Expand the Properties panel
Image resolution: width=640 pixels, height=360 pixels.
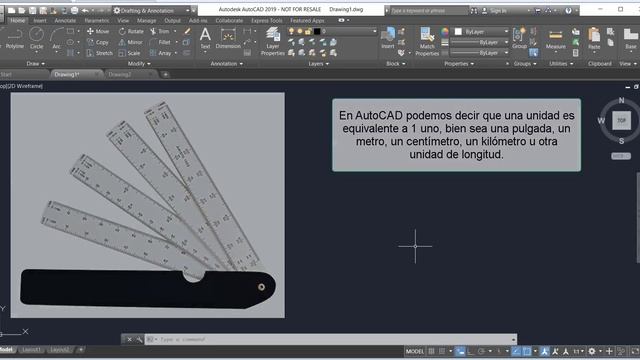pyautogui.click(x=459, y=64)
